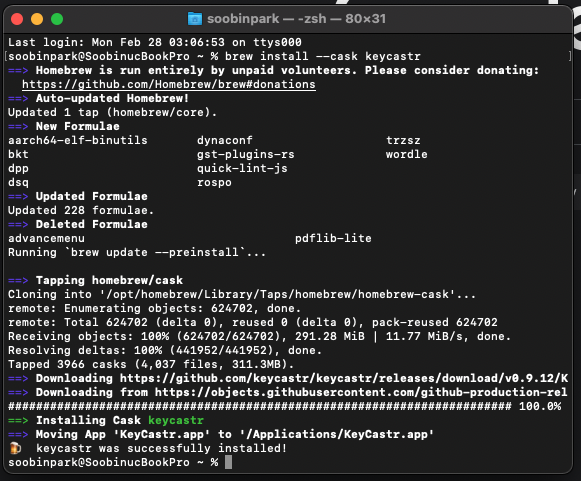Click the 'Auto-updated Homebrew!' heading
581x481 pixels.
(112, 99)
